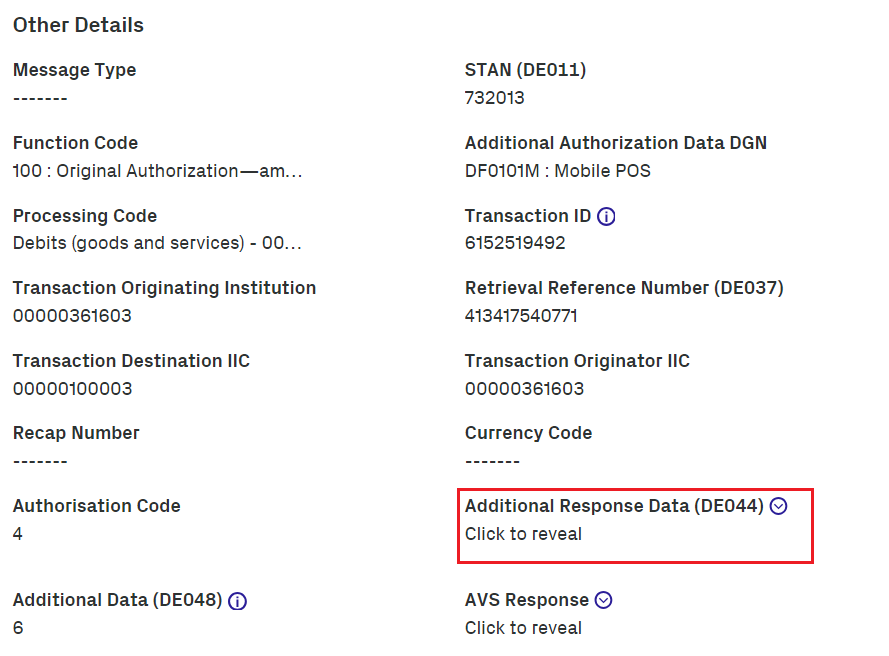Click the Message Type field label
The width and height of the screenshot is (889, 656).
tap(74, 70)
